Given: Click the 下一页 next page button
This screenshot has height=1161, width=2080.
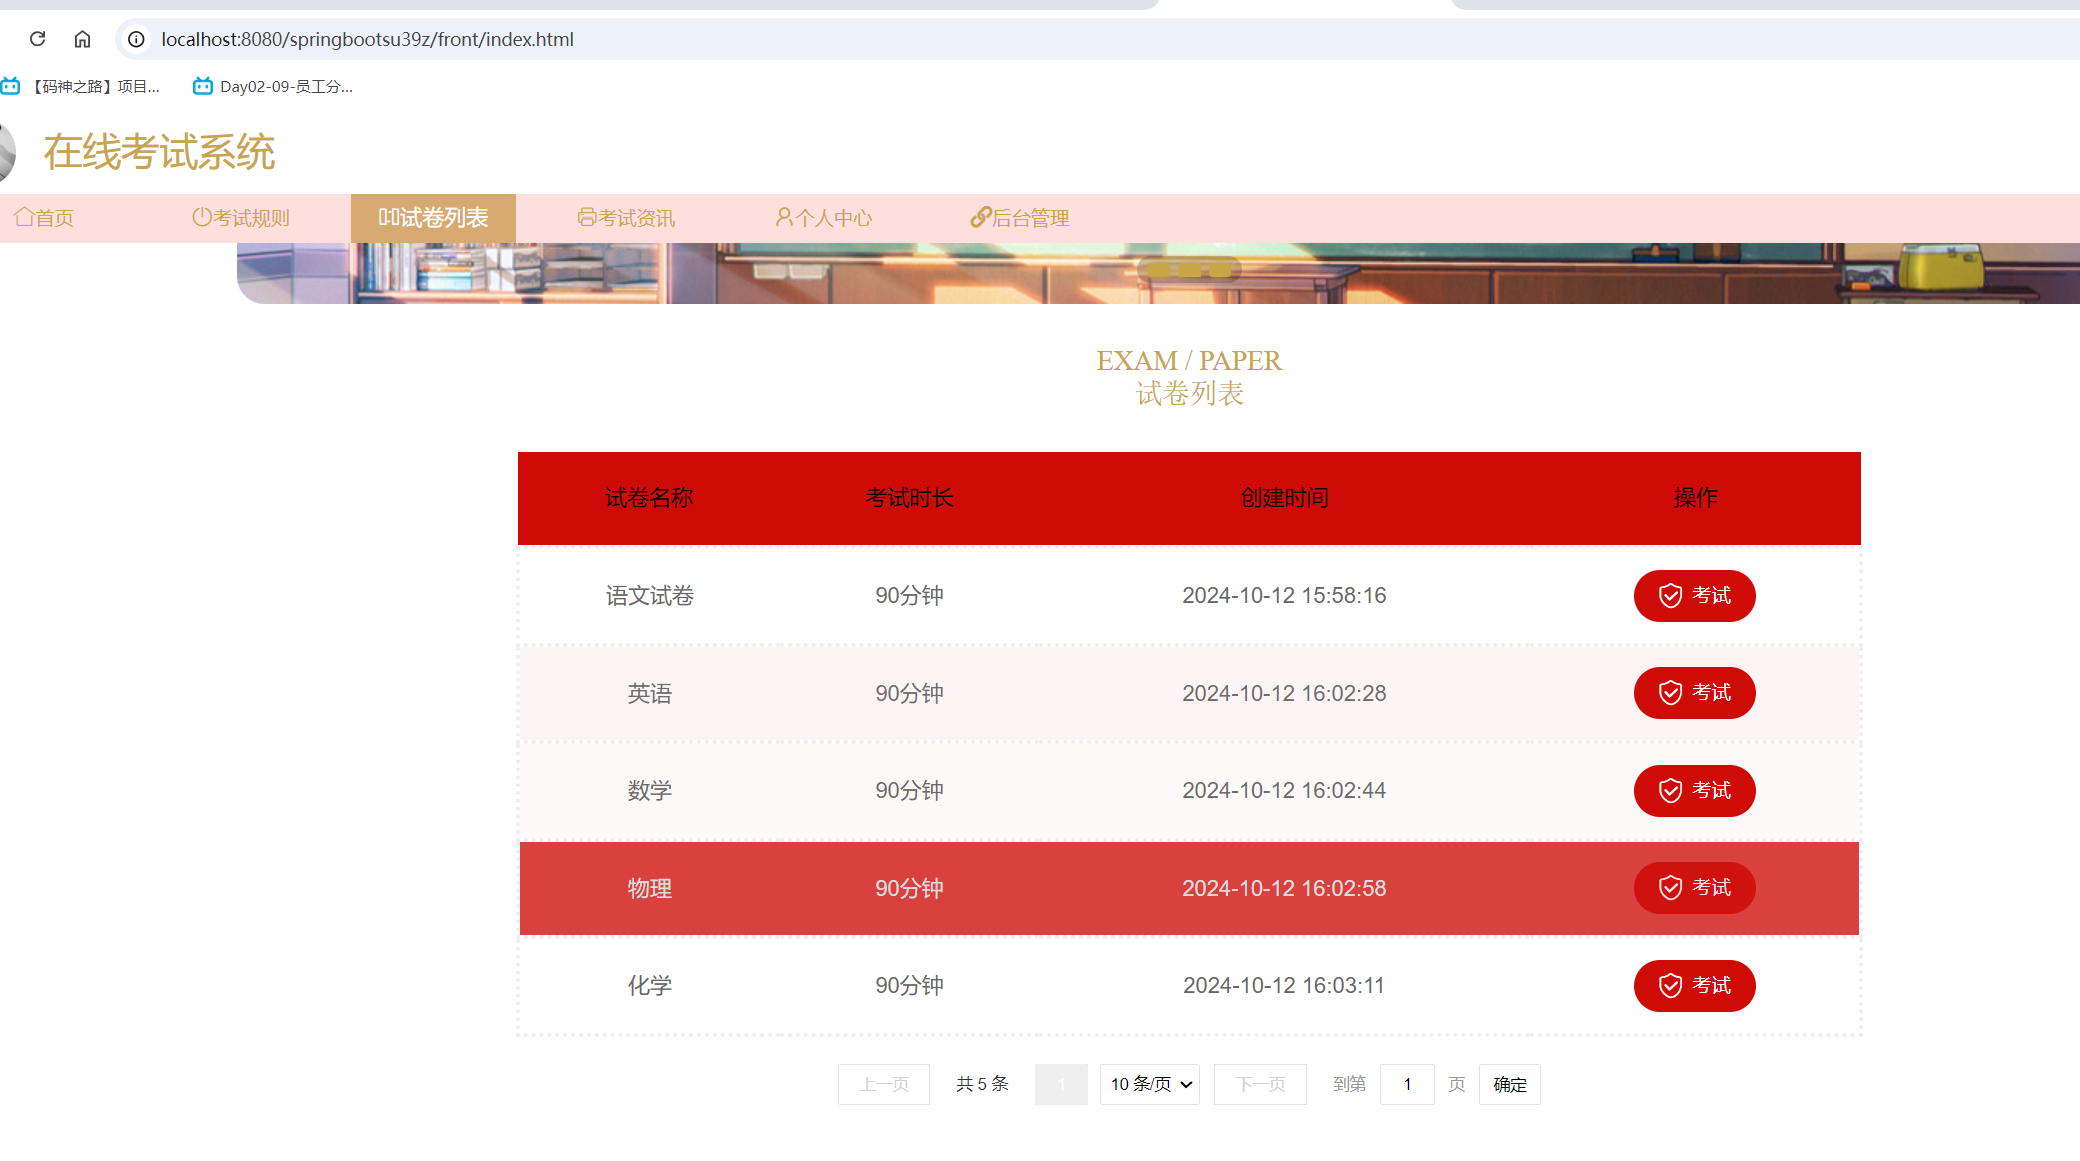Looking at the screenshot, I should point(1259,1084).
